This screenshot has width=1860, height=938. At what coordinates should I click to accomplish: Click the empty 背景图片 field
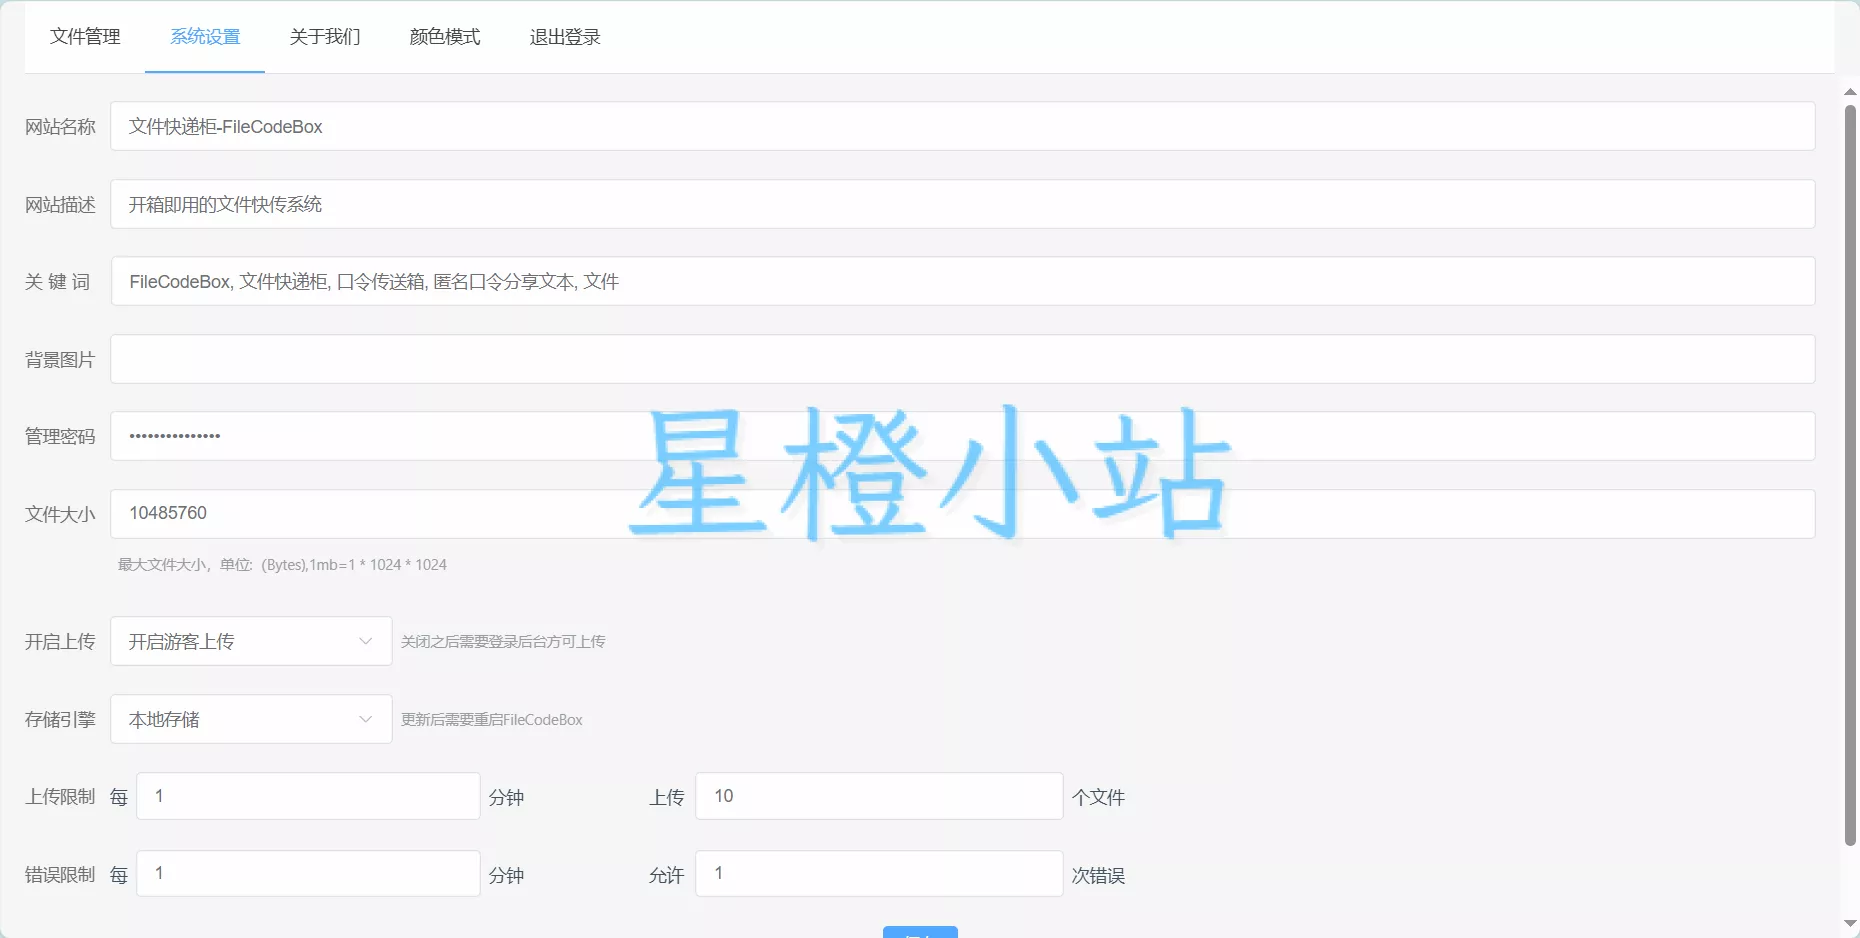coord(962,359)
